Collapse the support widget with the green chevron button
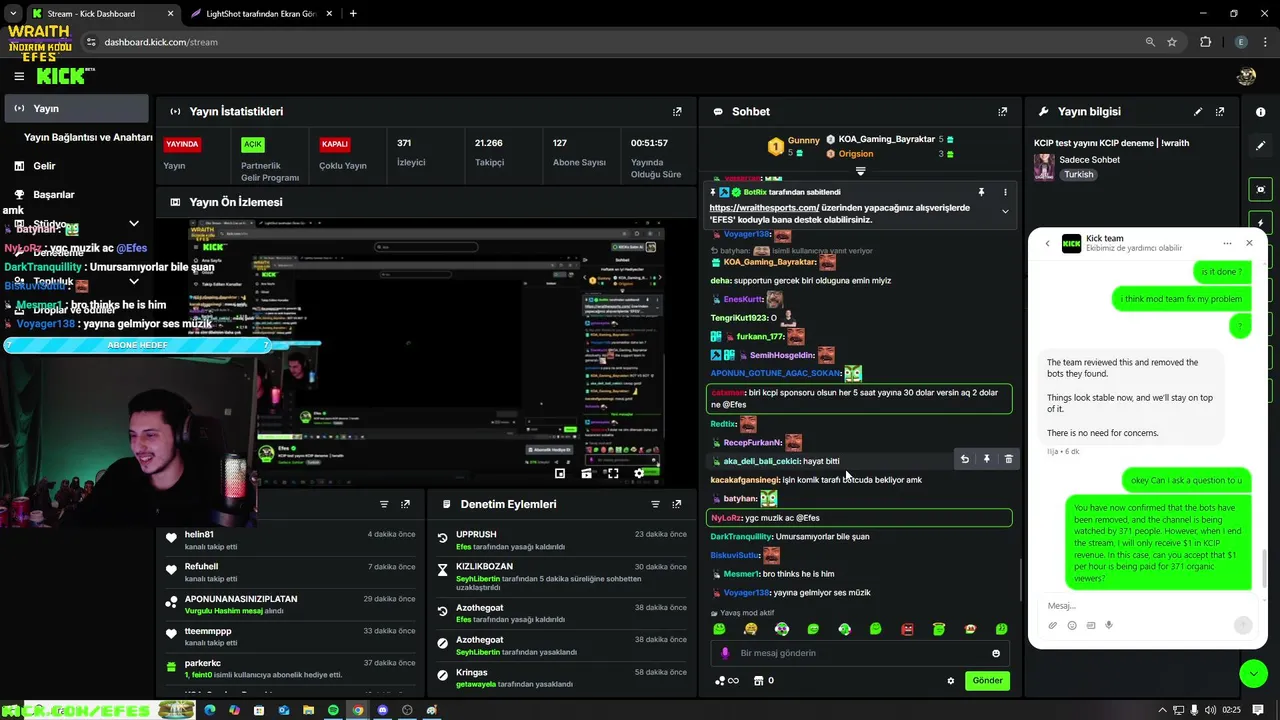1280x720 pixels. [x=1253, y=673]
